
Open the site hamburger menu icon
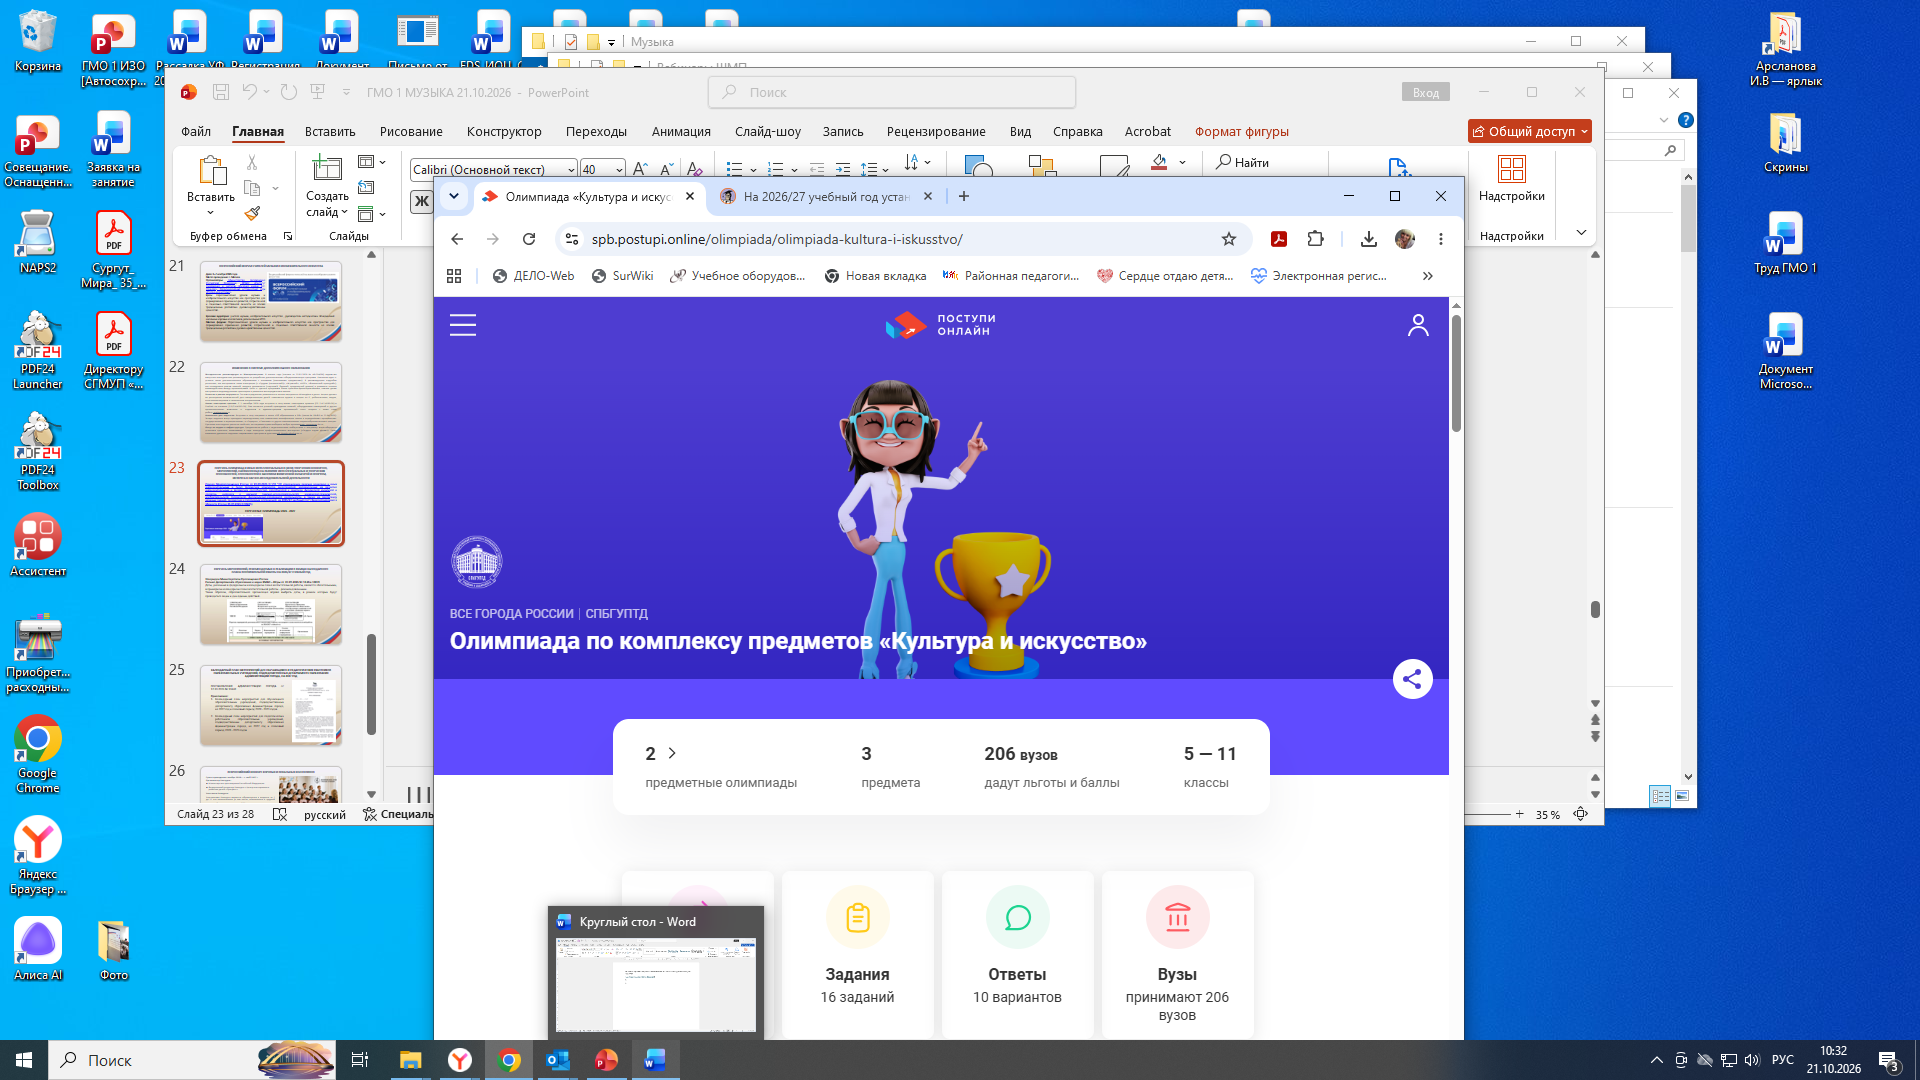pos(463,325)
